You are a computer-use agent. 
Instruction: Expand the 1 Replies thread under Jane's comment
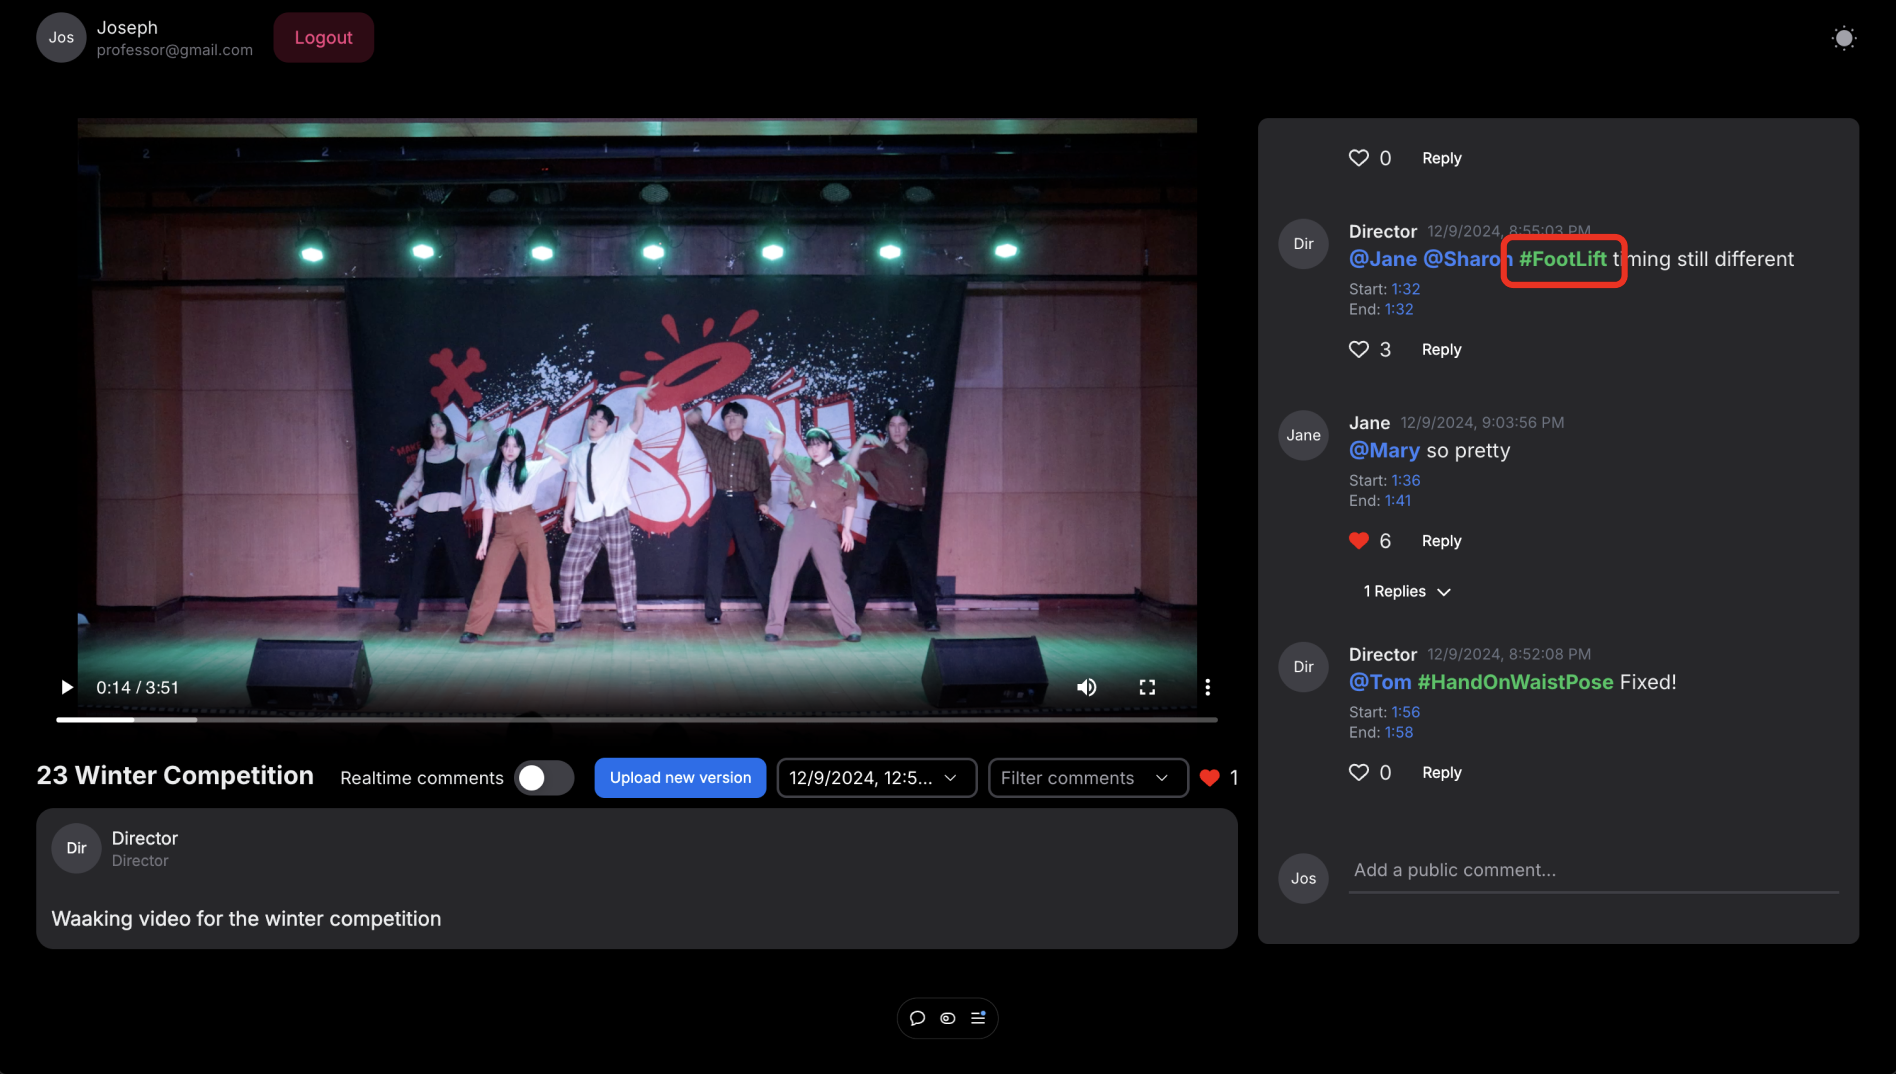[1406, 591]
